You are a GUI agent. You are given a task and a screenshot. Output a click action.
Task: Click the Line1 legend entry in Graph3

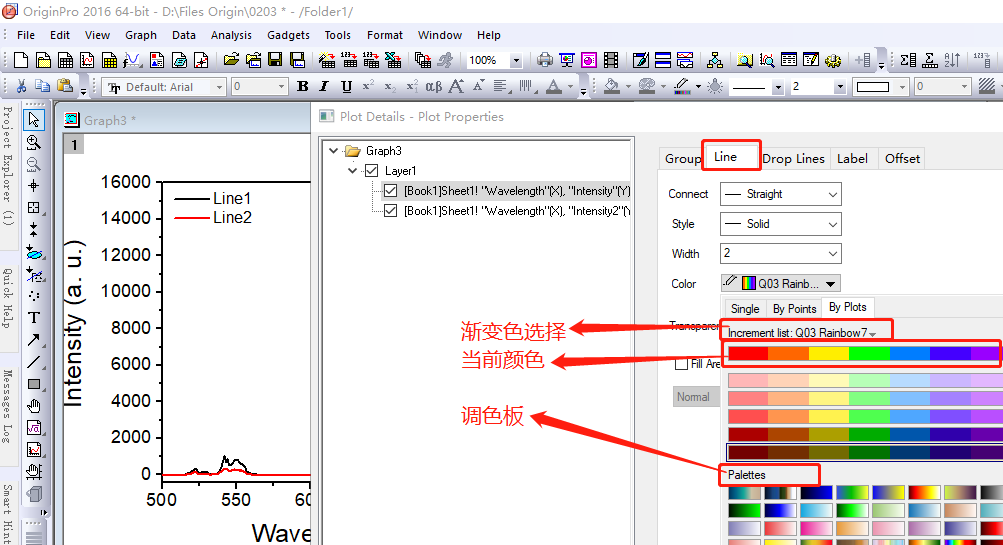(213, 198)
